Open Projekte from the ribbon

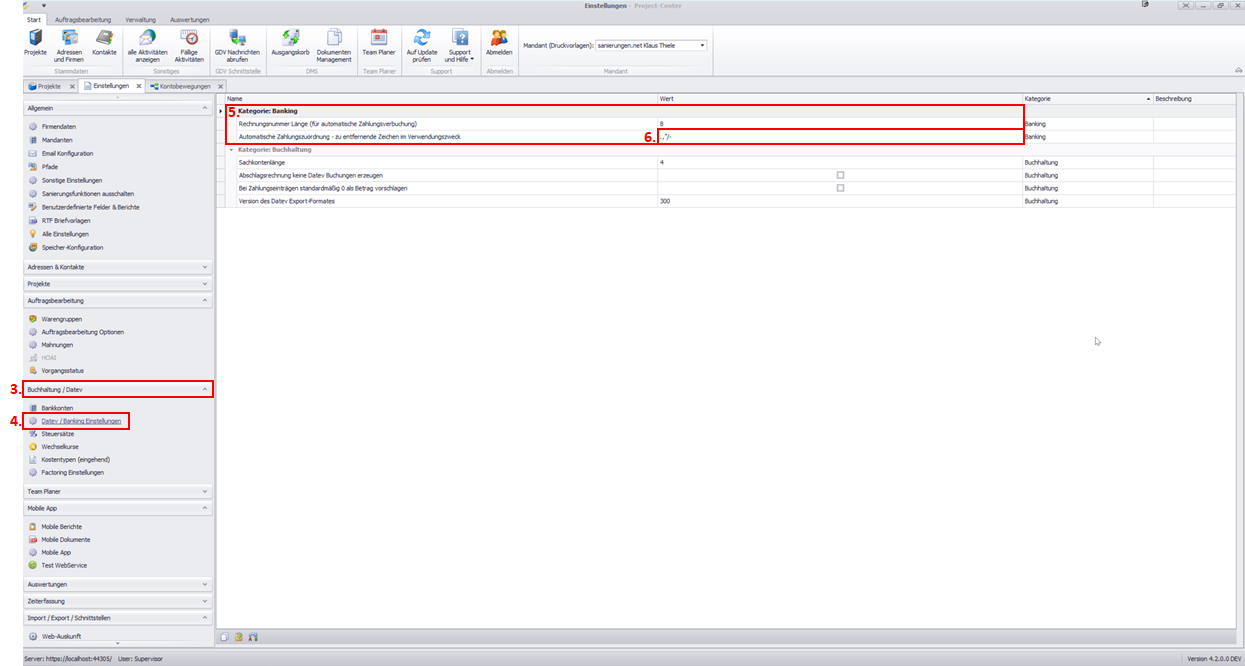(35, 43)
